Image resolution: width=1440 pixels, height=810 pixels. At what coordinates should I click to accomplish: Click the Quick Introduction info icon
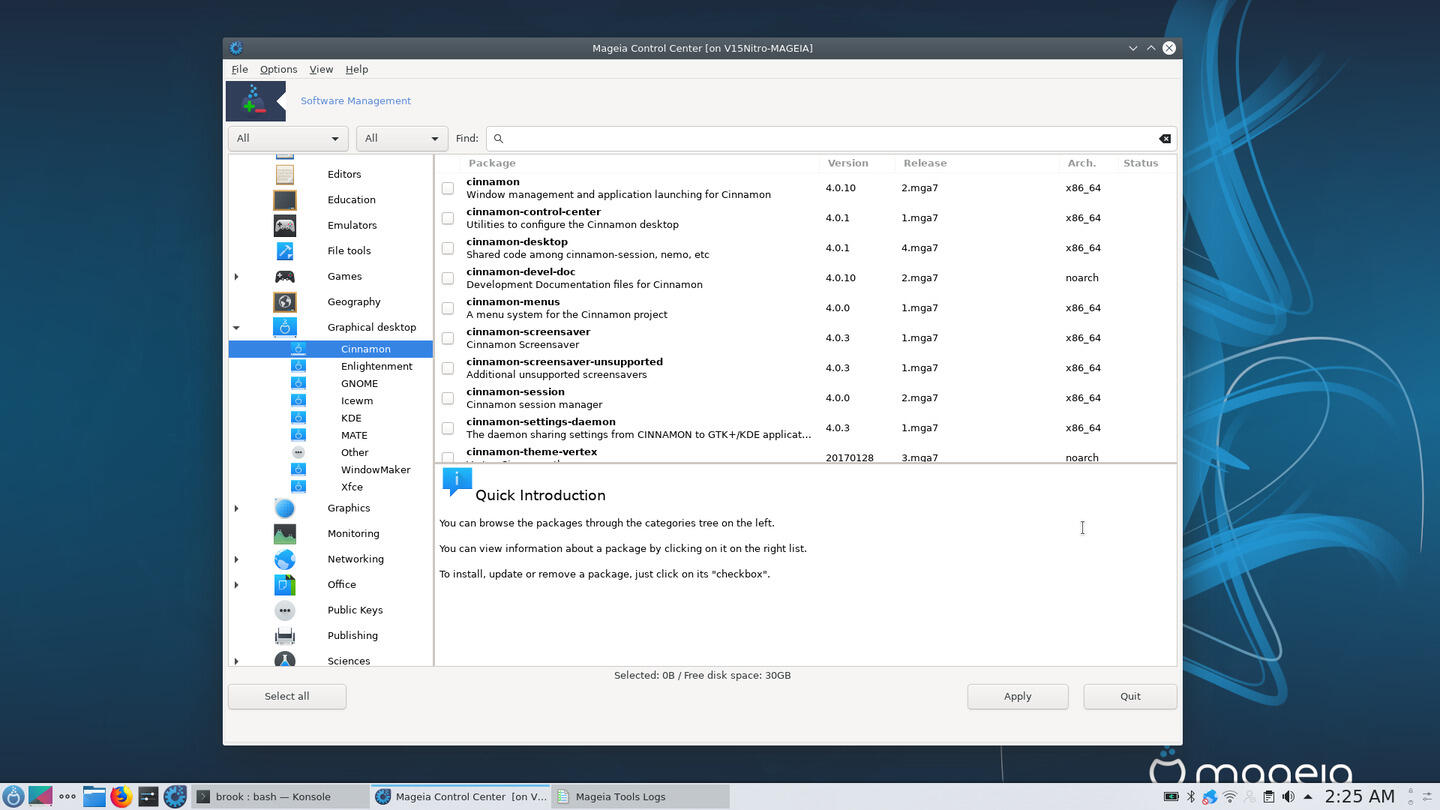[x=457, y=482]
